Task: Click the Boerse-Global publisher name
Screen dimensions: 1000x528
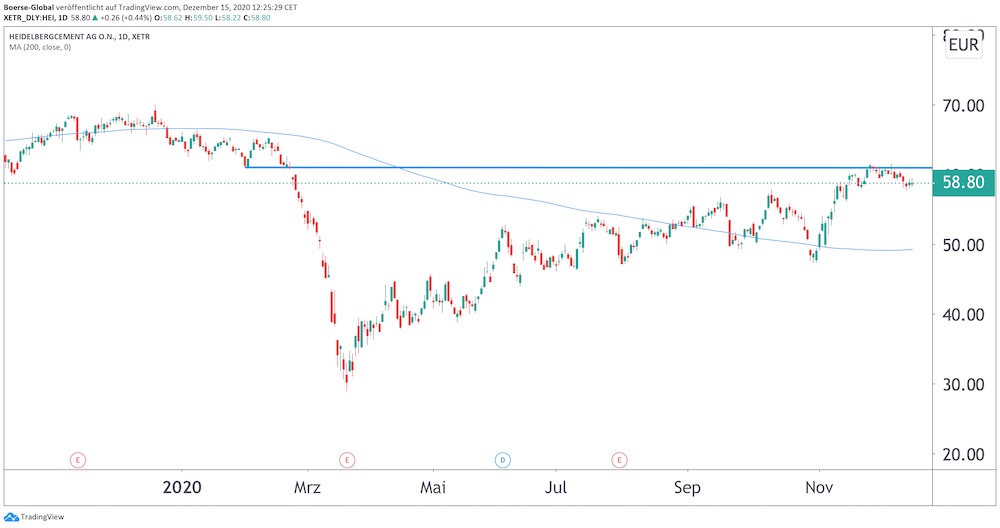Action: click(x=28, y=7)
